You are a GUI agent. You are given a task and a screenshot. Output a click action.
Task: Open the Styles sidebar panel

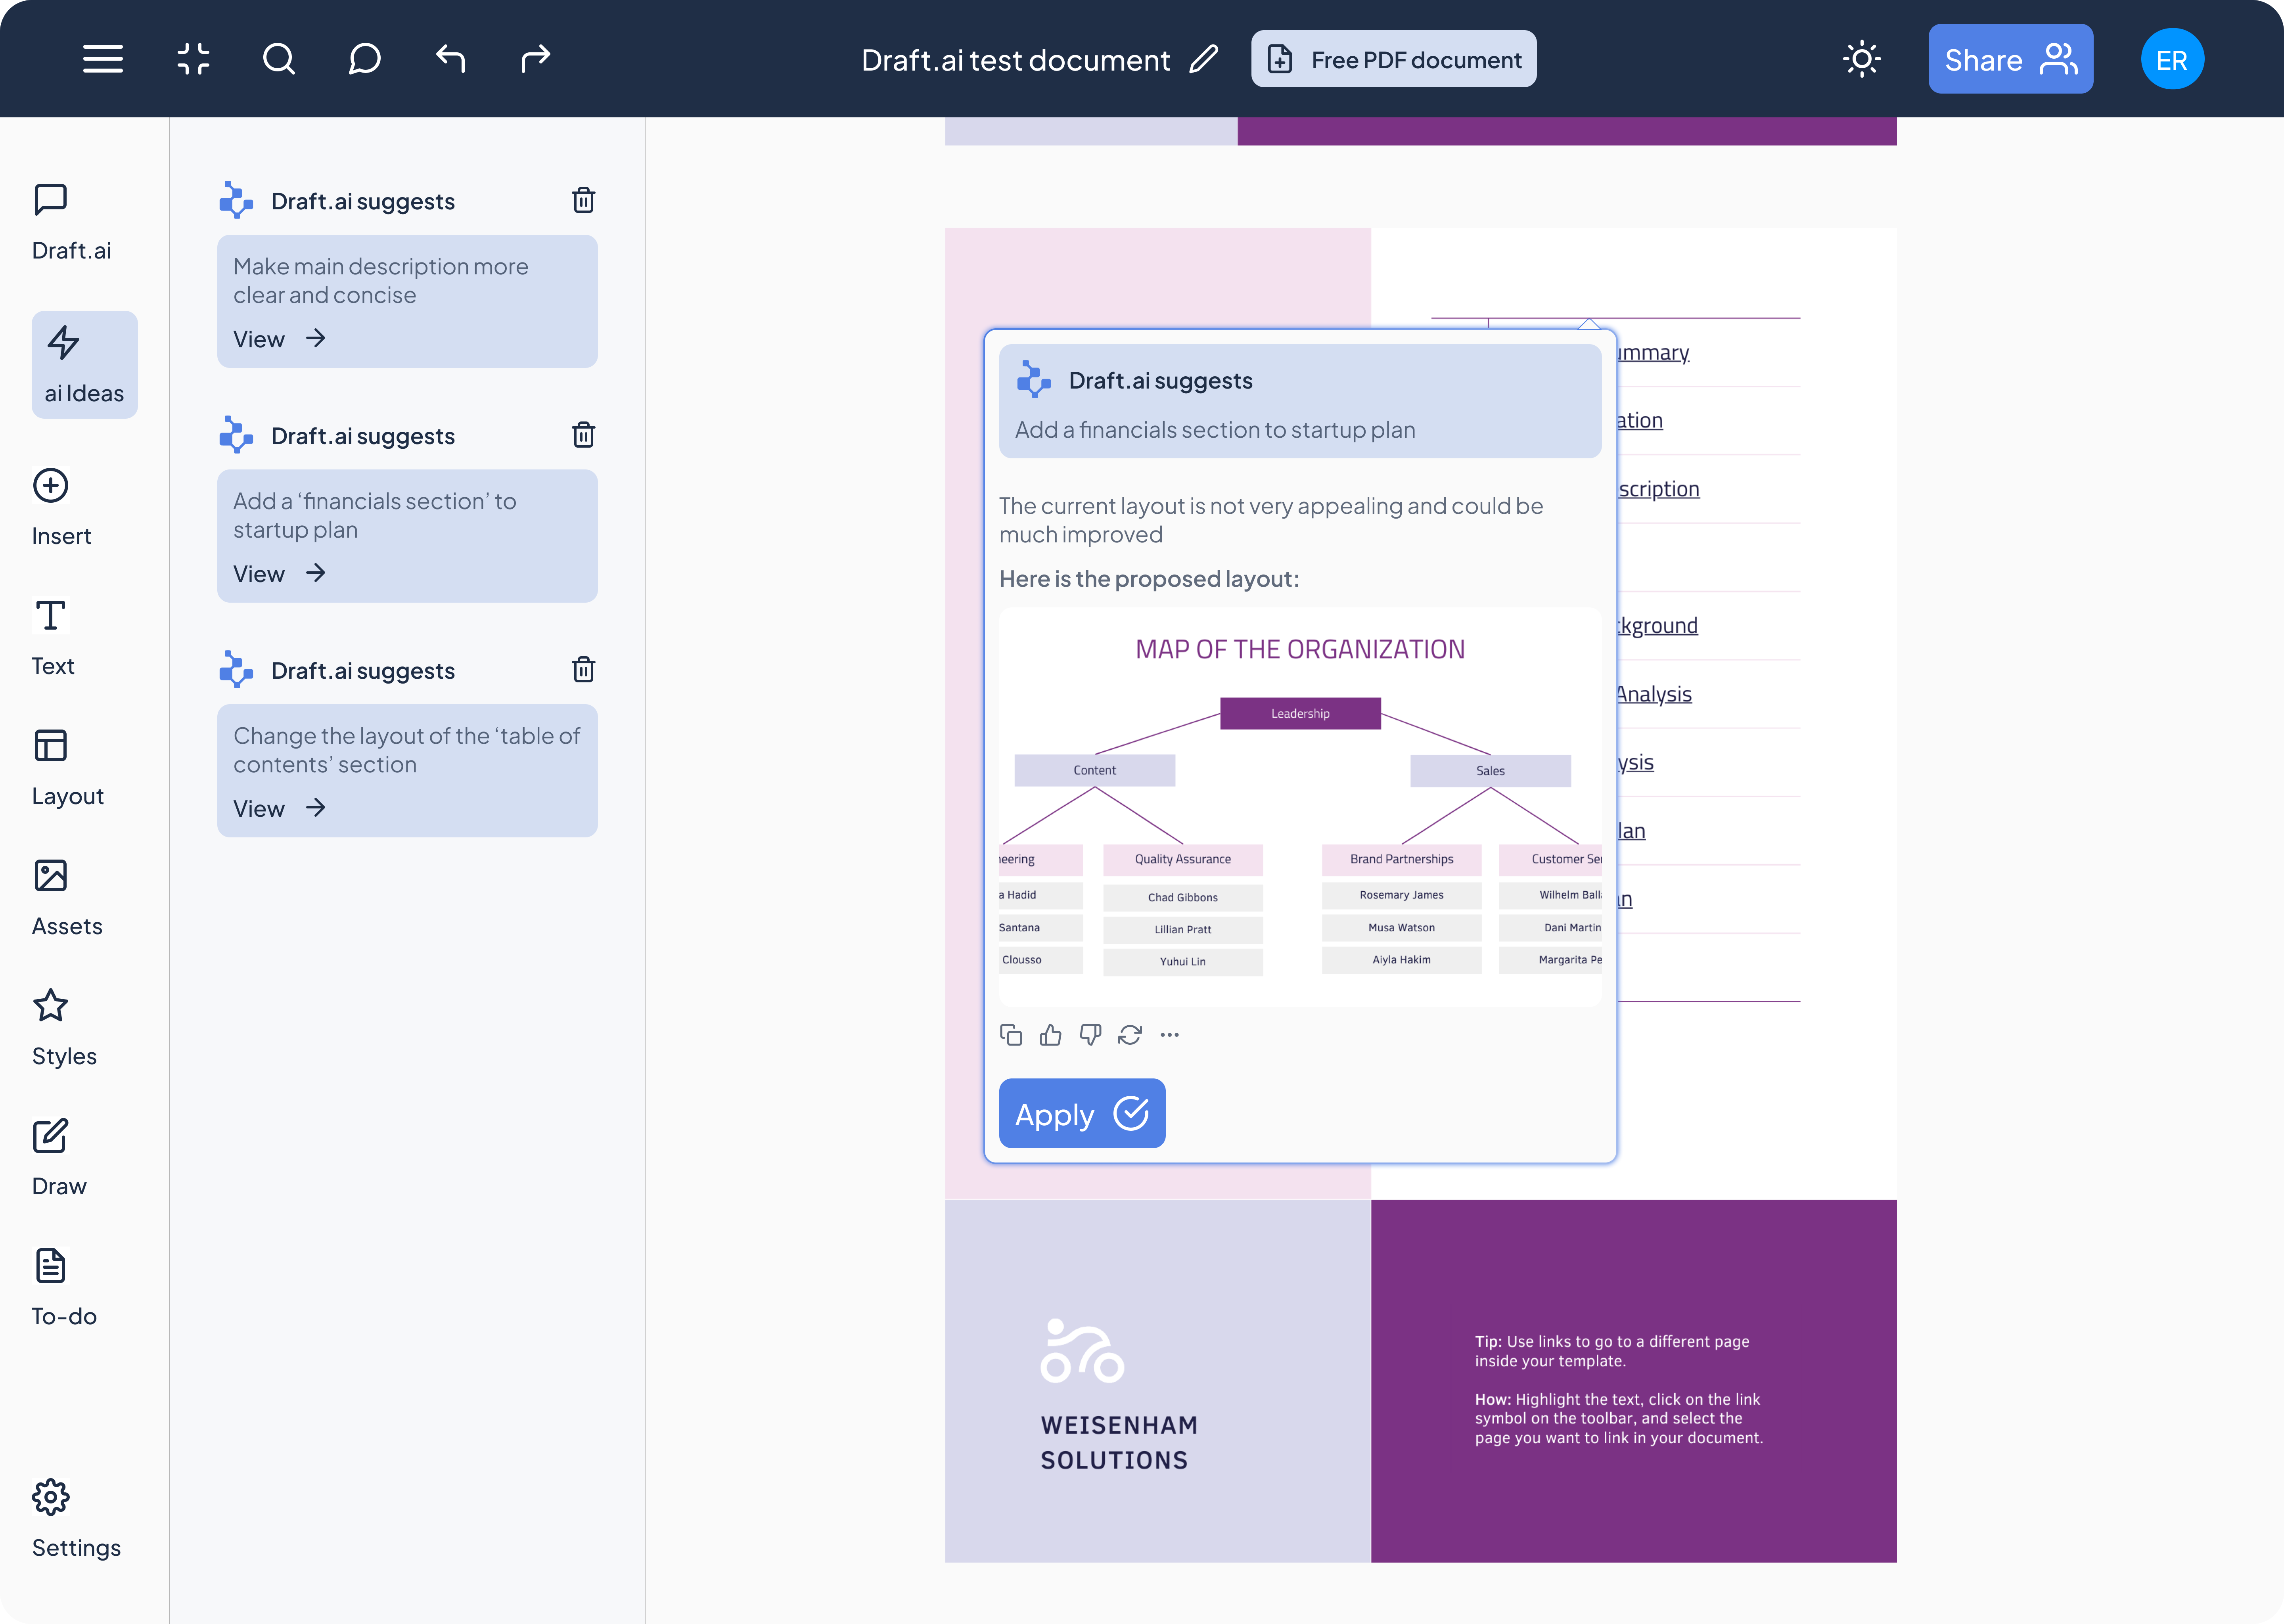click(x=64, y=1028)
